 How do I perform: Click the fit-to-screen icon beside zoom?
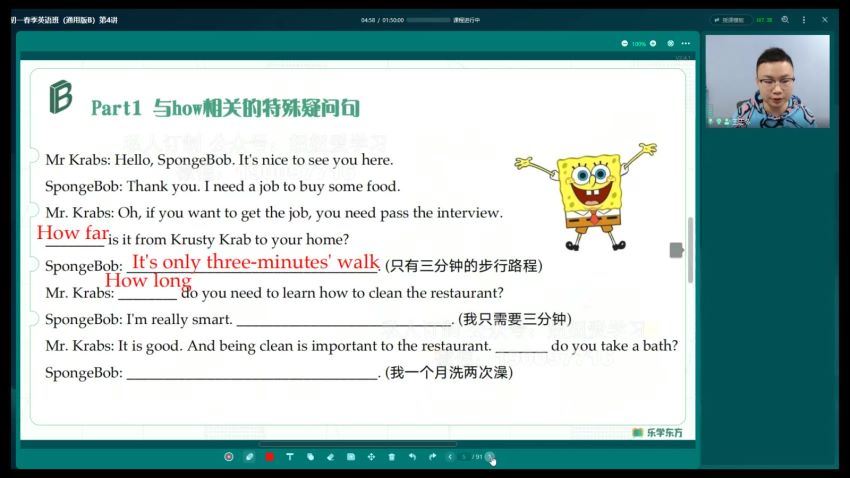[x=671, y=43]
